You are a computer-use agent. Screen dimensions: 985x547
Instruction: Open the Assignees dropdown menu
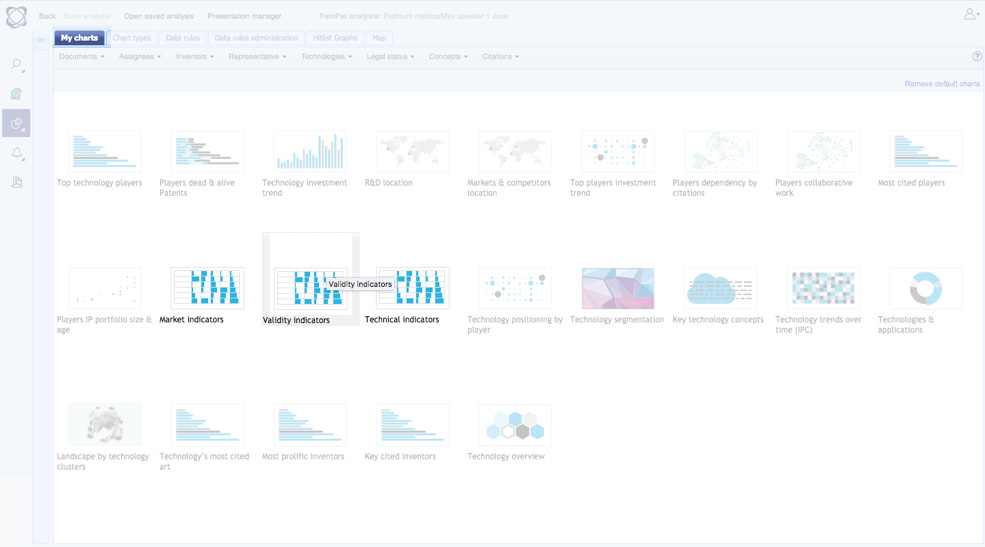(x=140, y=57)
